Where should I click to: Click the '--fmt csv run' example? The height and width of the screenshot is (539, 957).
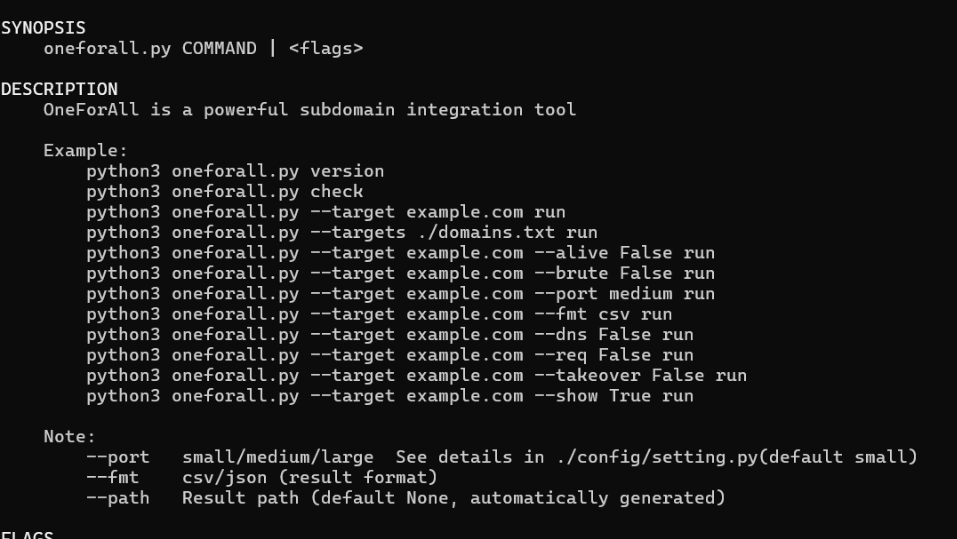(x=379, y=314)
